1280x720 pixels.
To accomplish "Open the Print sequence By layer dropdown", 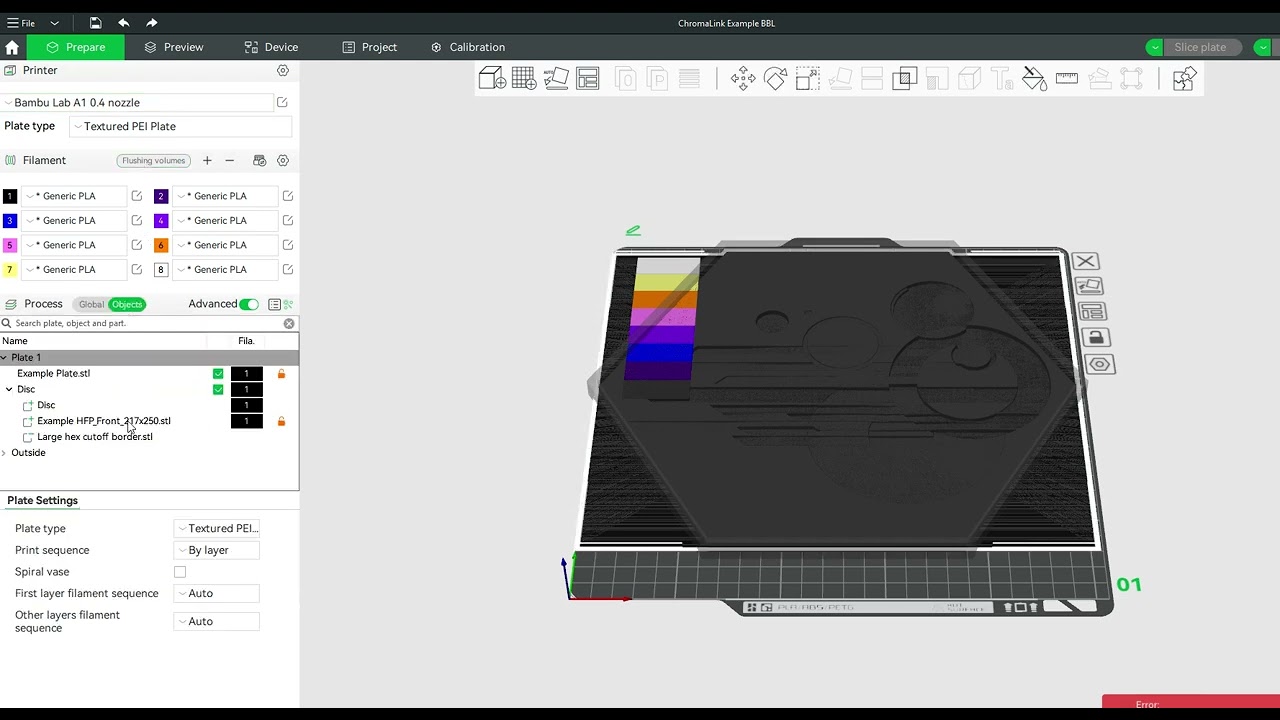I will click(x=217, y=550).
